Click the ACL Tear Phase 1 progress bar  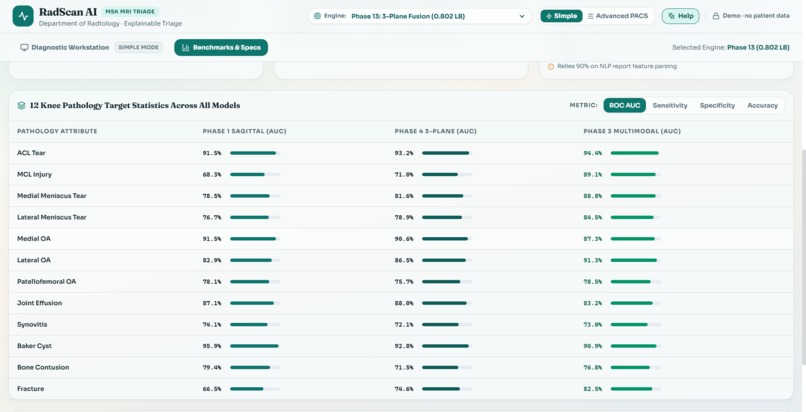point(255,153)
